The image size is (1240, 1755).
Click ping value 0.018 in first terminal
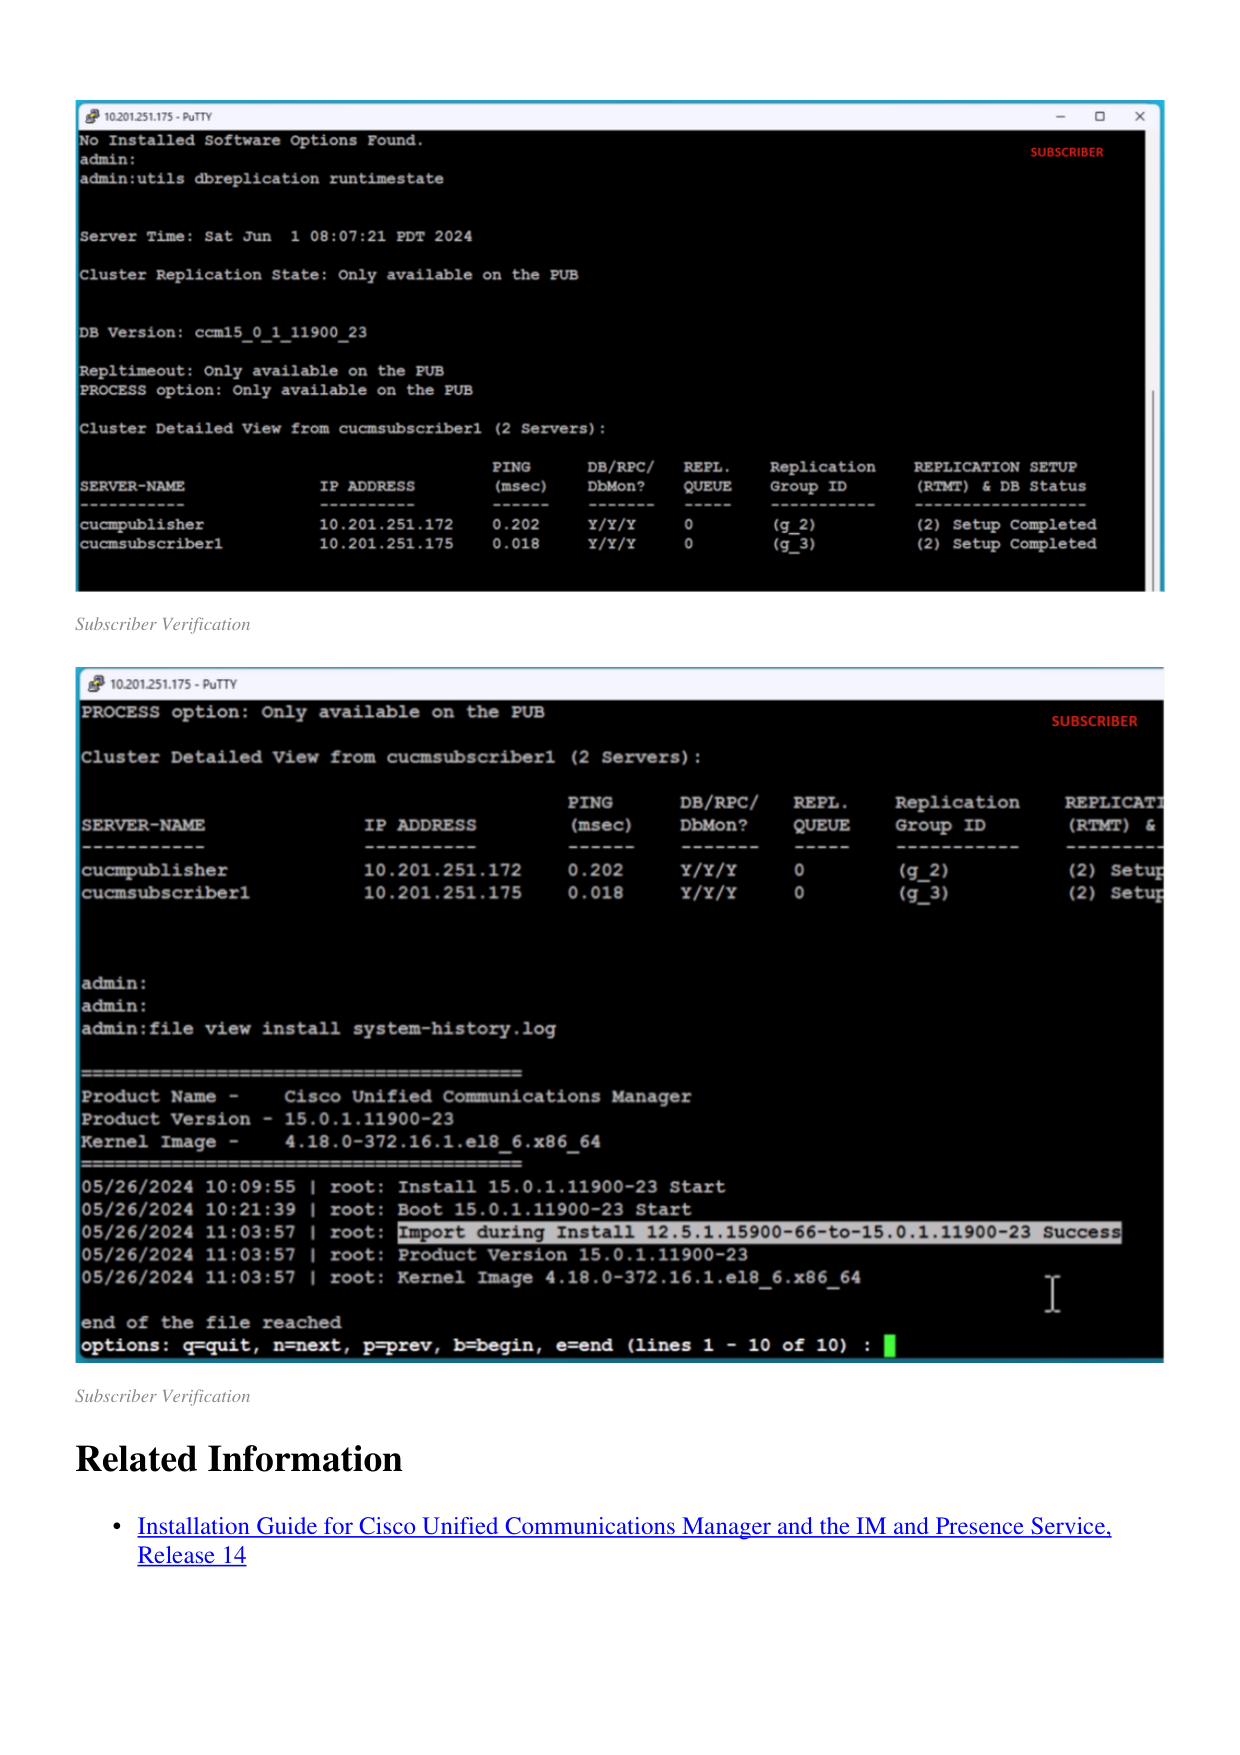pos(516,544)
